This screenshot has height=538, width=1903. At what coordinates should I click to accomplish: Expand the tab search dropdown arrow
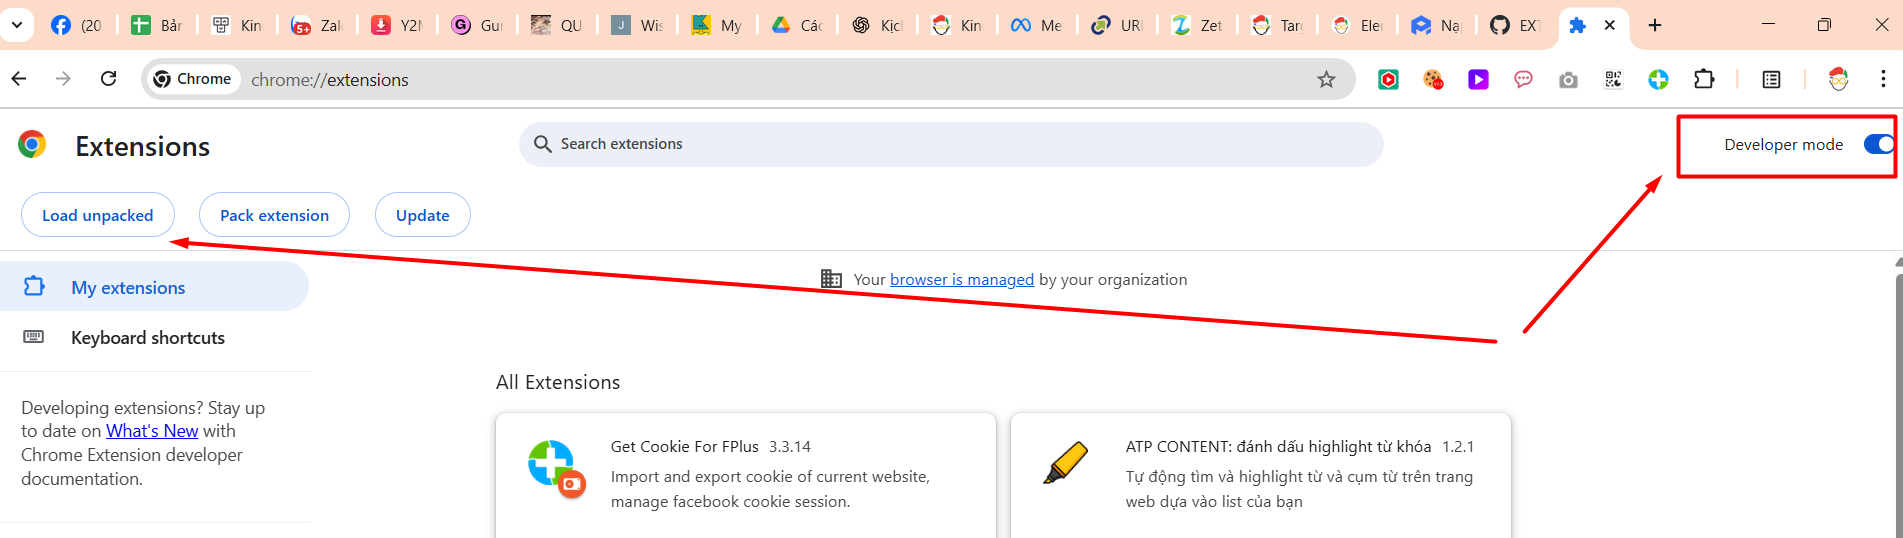pos(17,25)
